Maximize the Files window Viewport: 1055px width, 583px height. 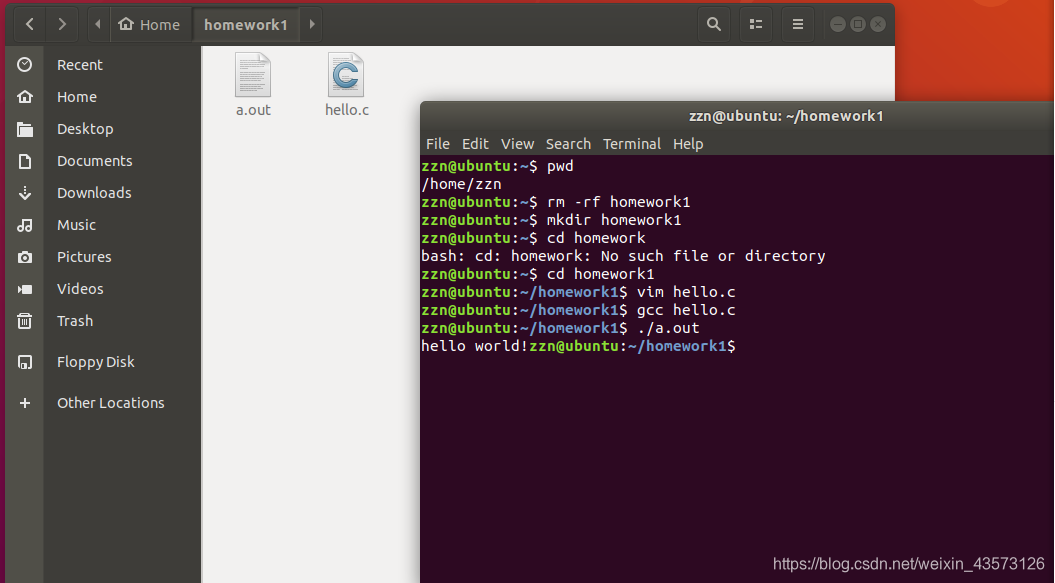[858, 24]
